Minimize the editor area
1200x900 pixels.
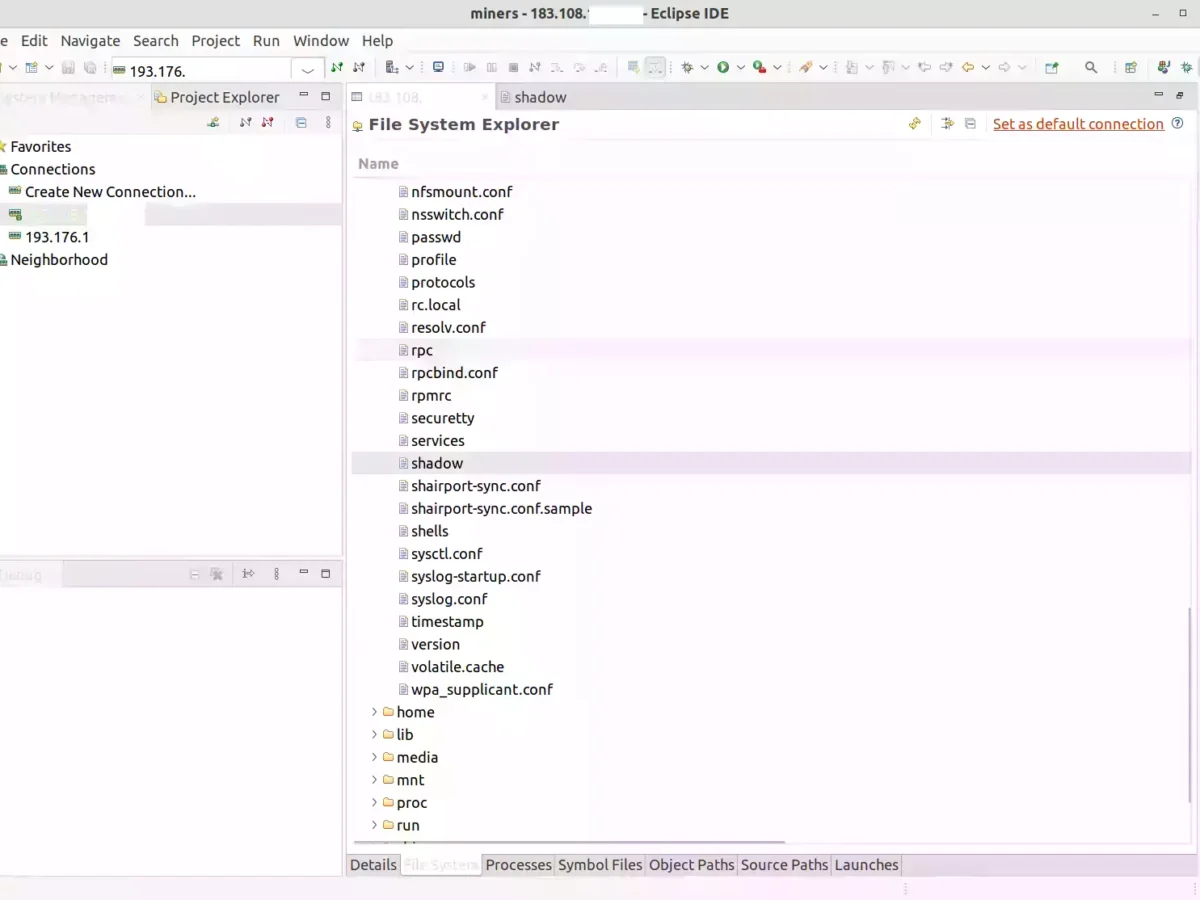(1158, 95)
